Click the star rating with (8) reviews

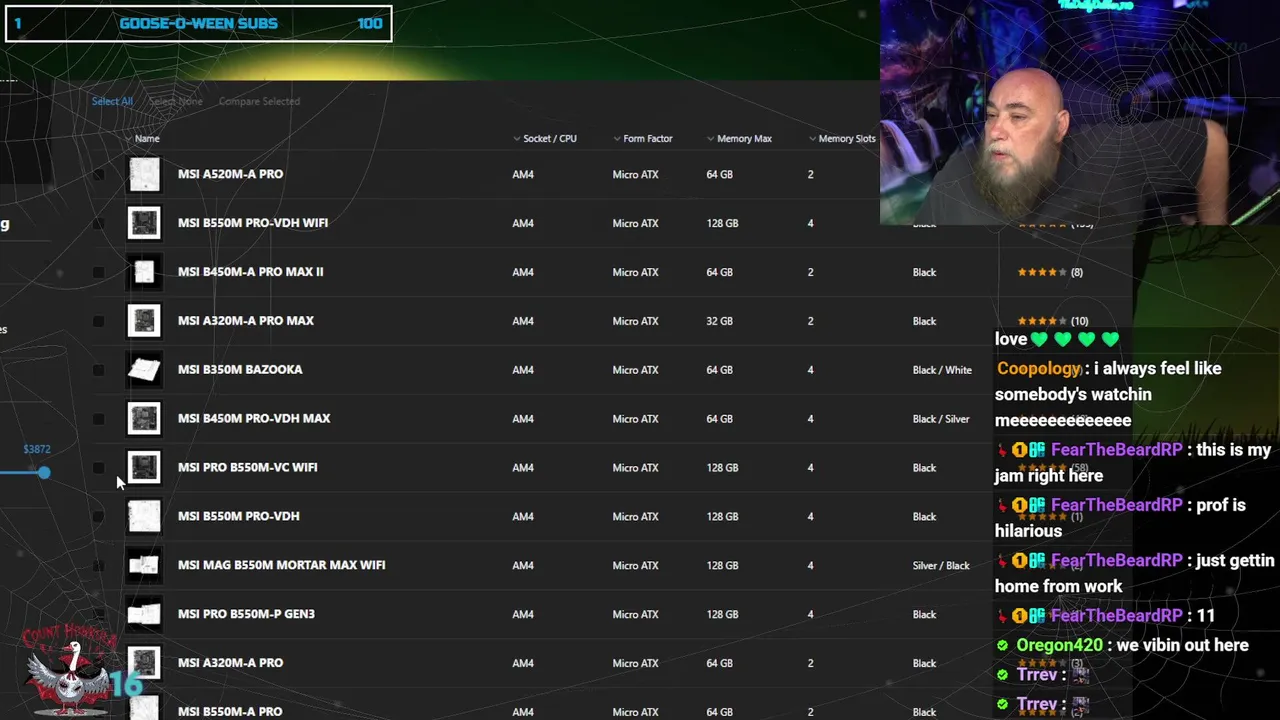pos(1050,272)
